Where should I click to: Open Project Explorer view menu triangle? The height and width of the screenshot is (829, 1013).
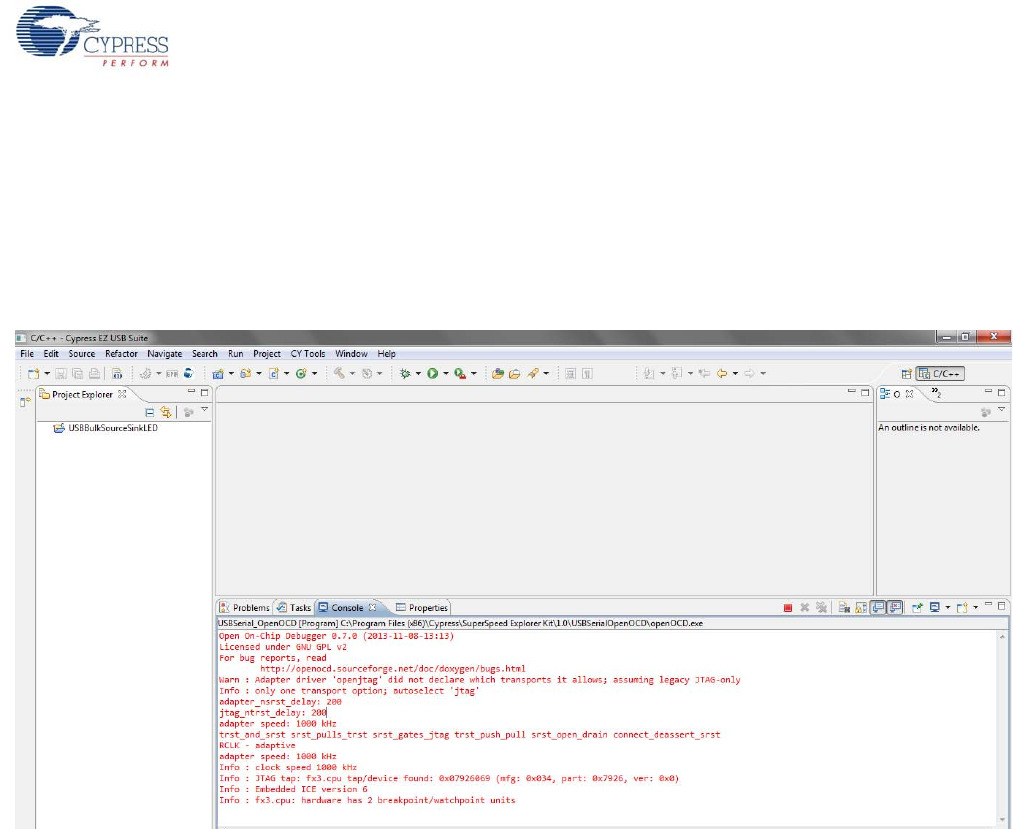(204, 410)
